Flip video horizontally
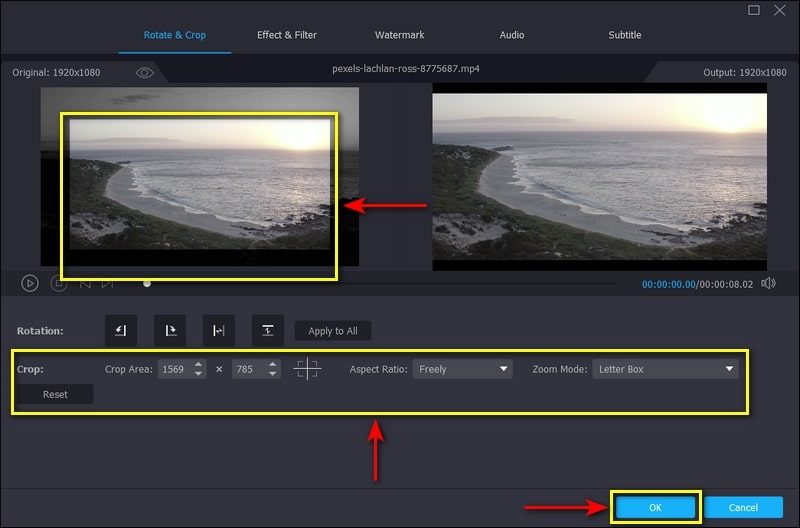Viewport: 800px width, 528px height. [x=218, y=331]
